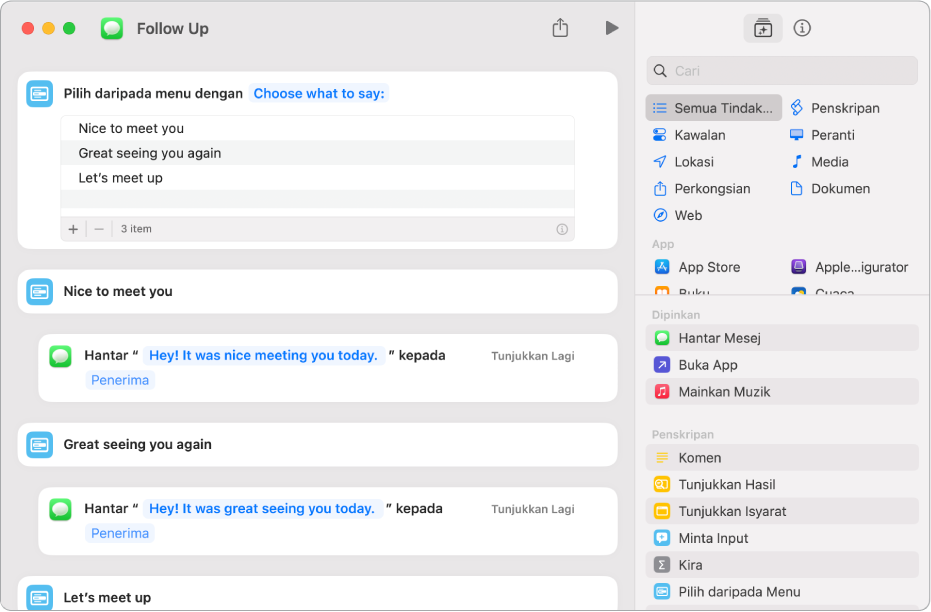Select App Store in App list
Image resolution: width=931 pixels, height=612 pixels.
click(708, 267)
